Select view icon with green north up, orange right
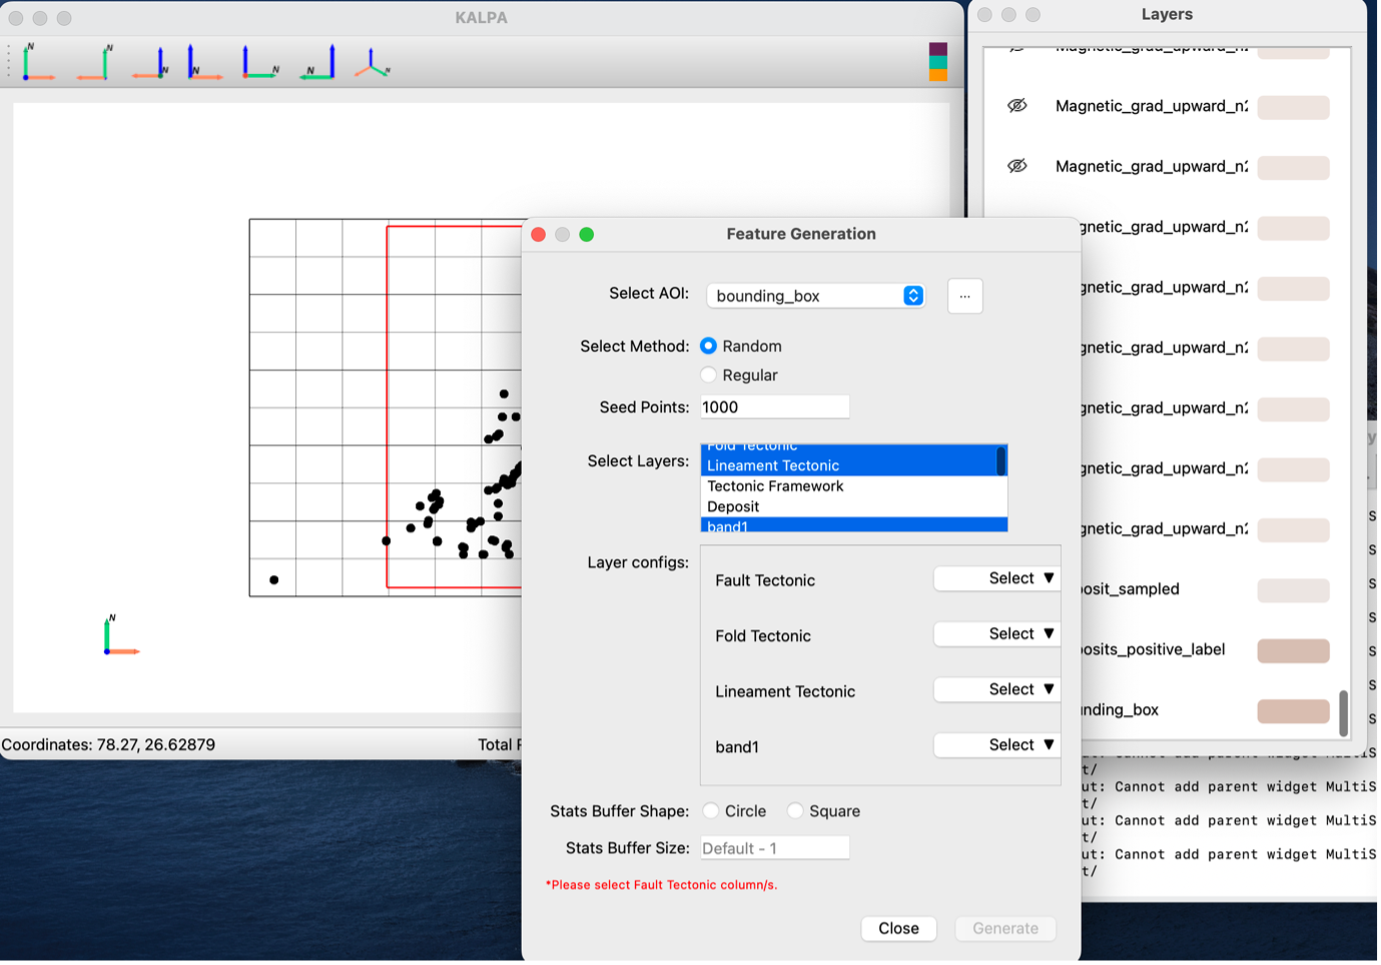This screenshot has width=1381, height=965. (38, 63)
